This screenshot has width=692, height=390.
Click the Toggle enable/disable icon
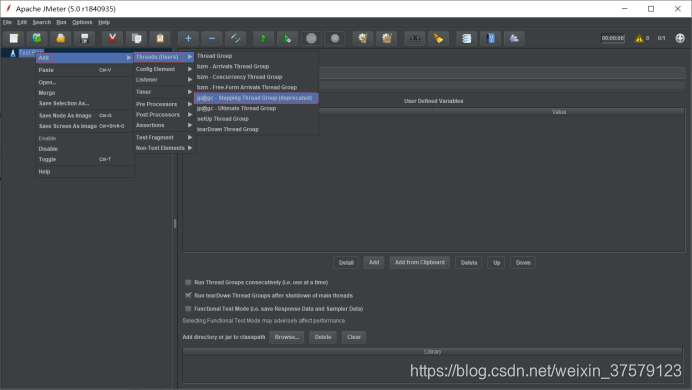coord(236,38)
